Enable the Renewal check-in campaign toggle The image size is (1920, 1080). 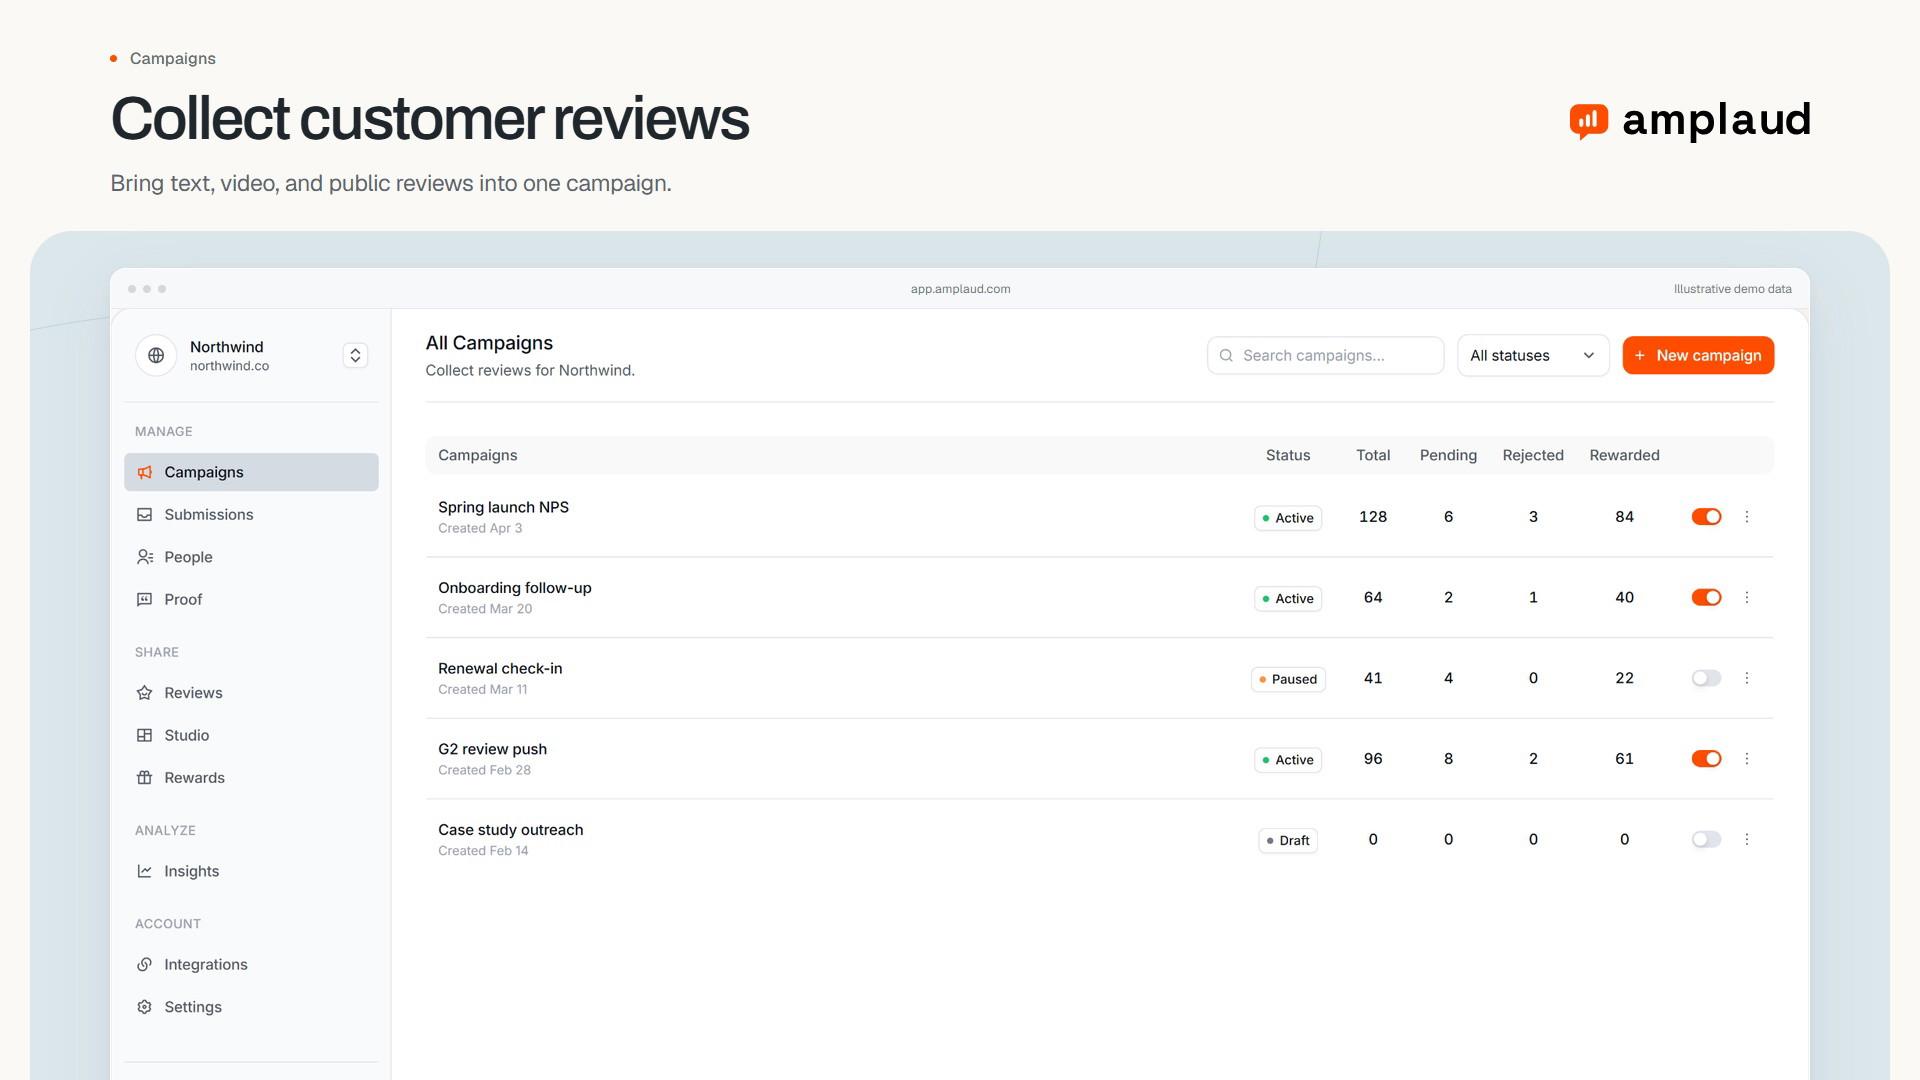(1706, 678)
